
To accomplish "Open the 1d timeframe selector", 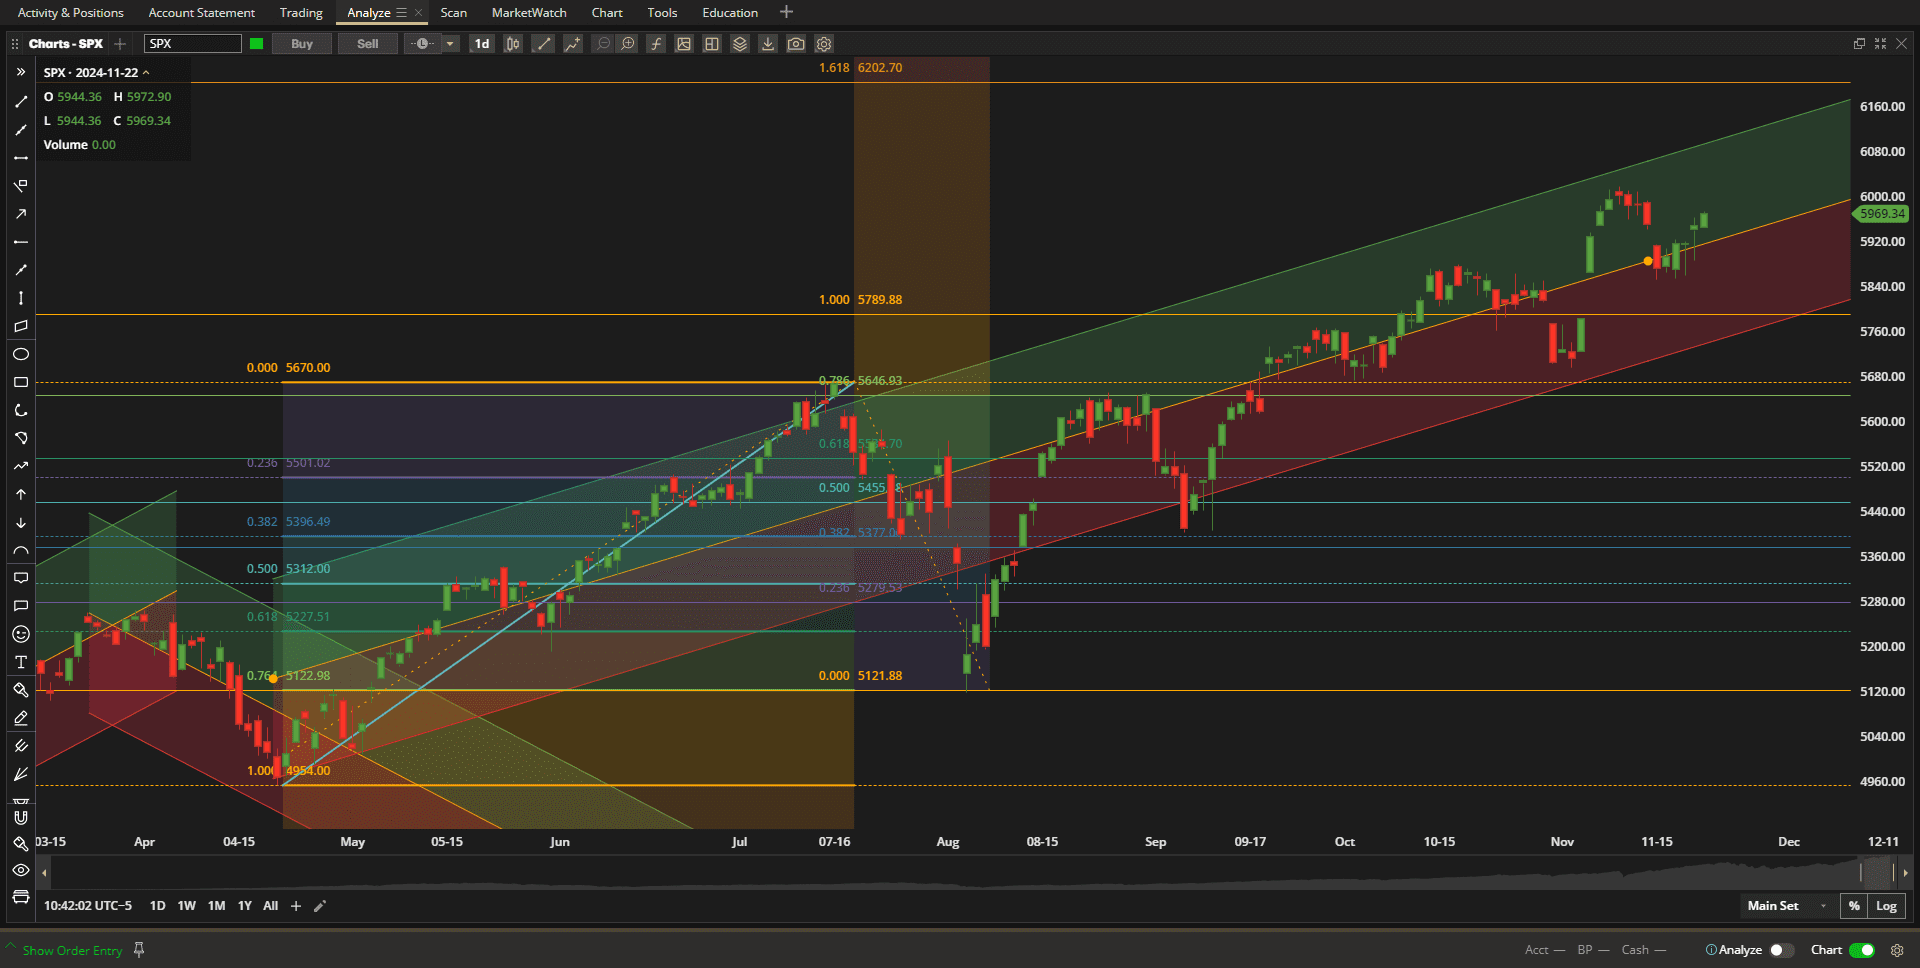I will click(x=482, y=44).
